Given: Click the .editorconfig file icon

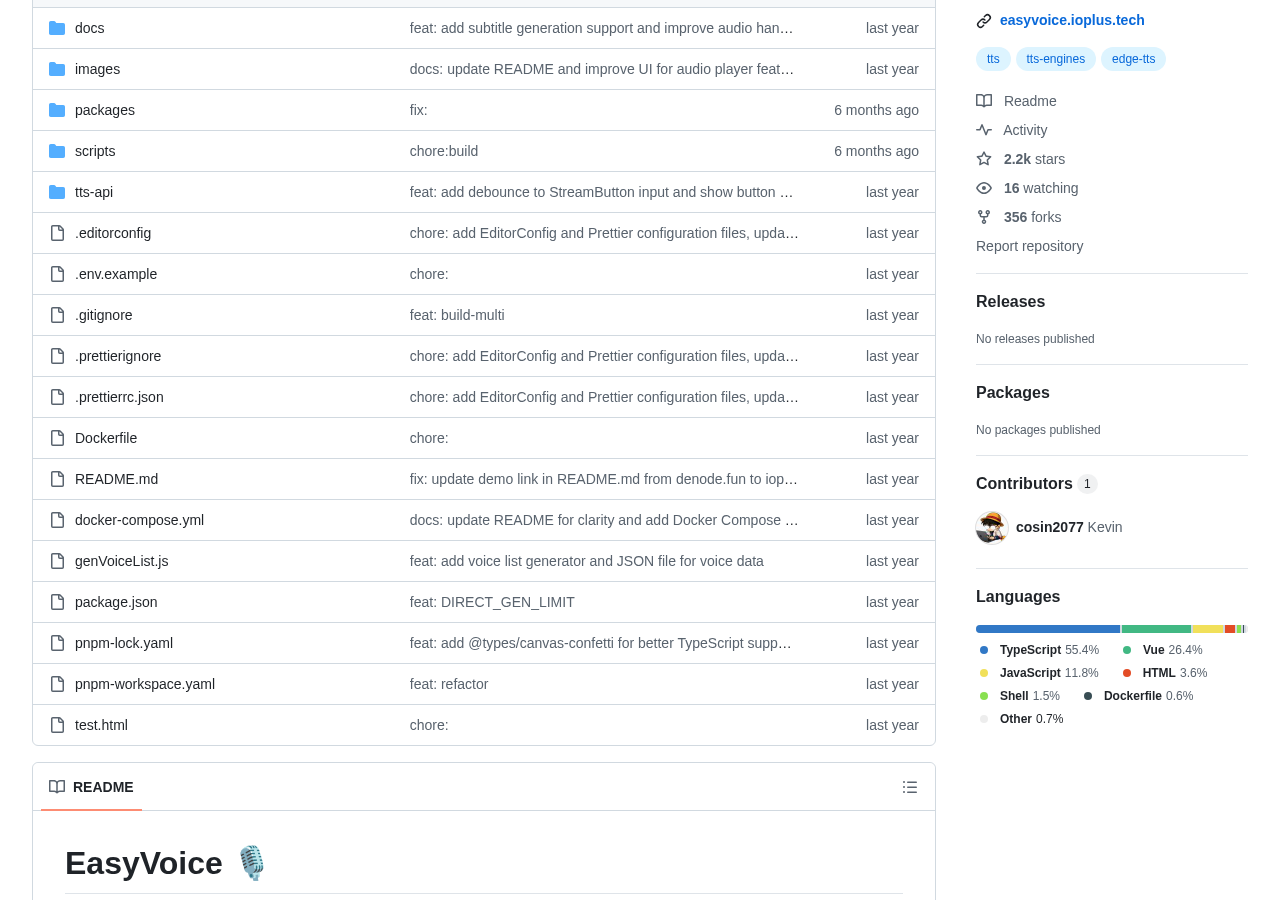Looking at the screenshot, I should click(x=57, y=233).
